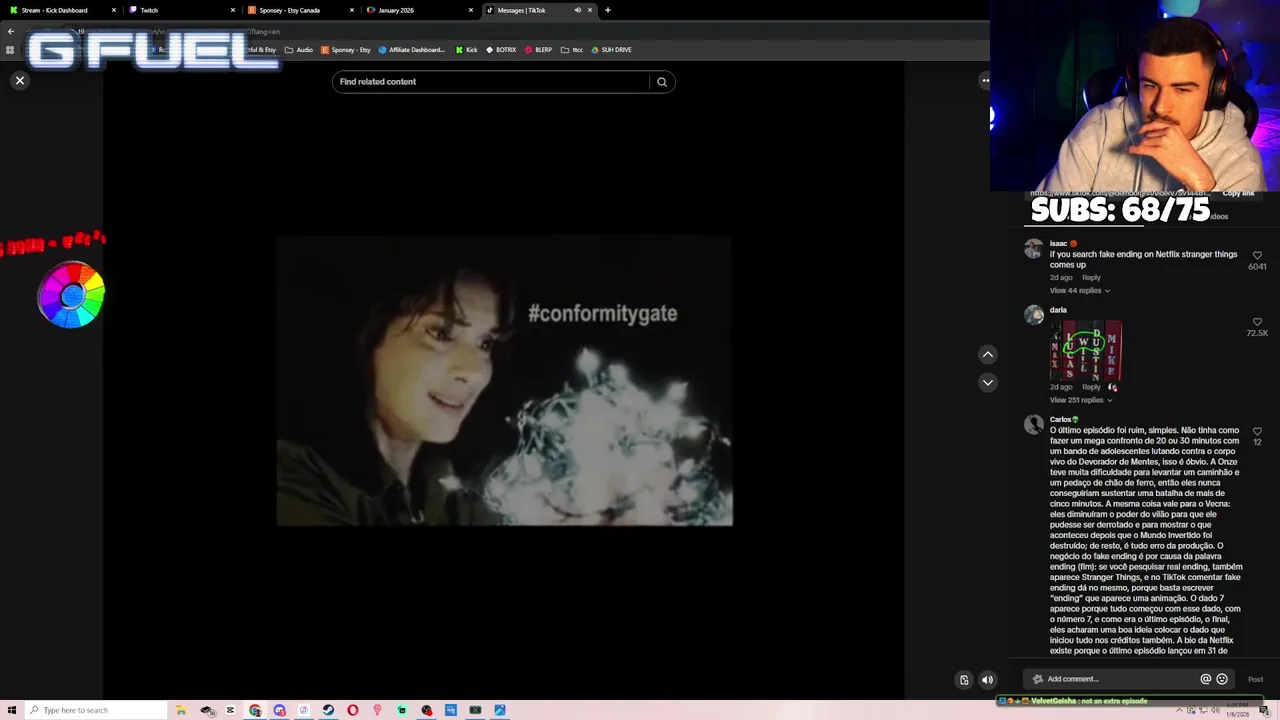
Task: Insert a mention with @ icon
Action: (x=1205, y=679)
